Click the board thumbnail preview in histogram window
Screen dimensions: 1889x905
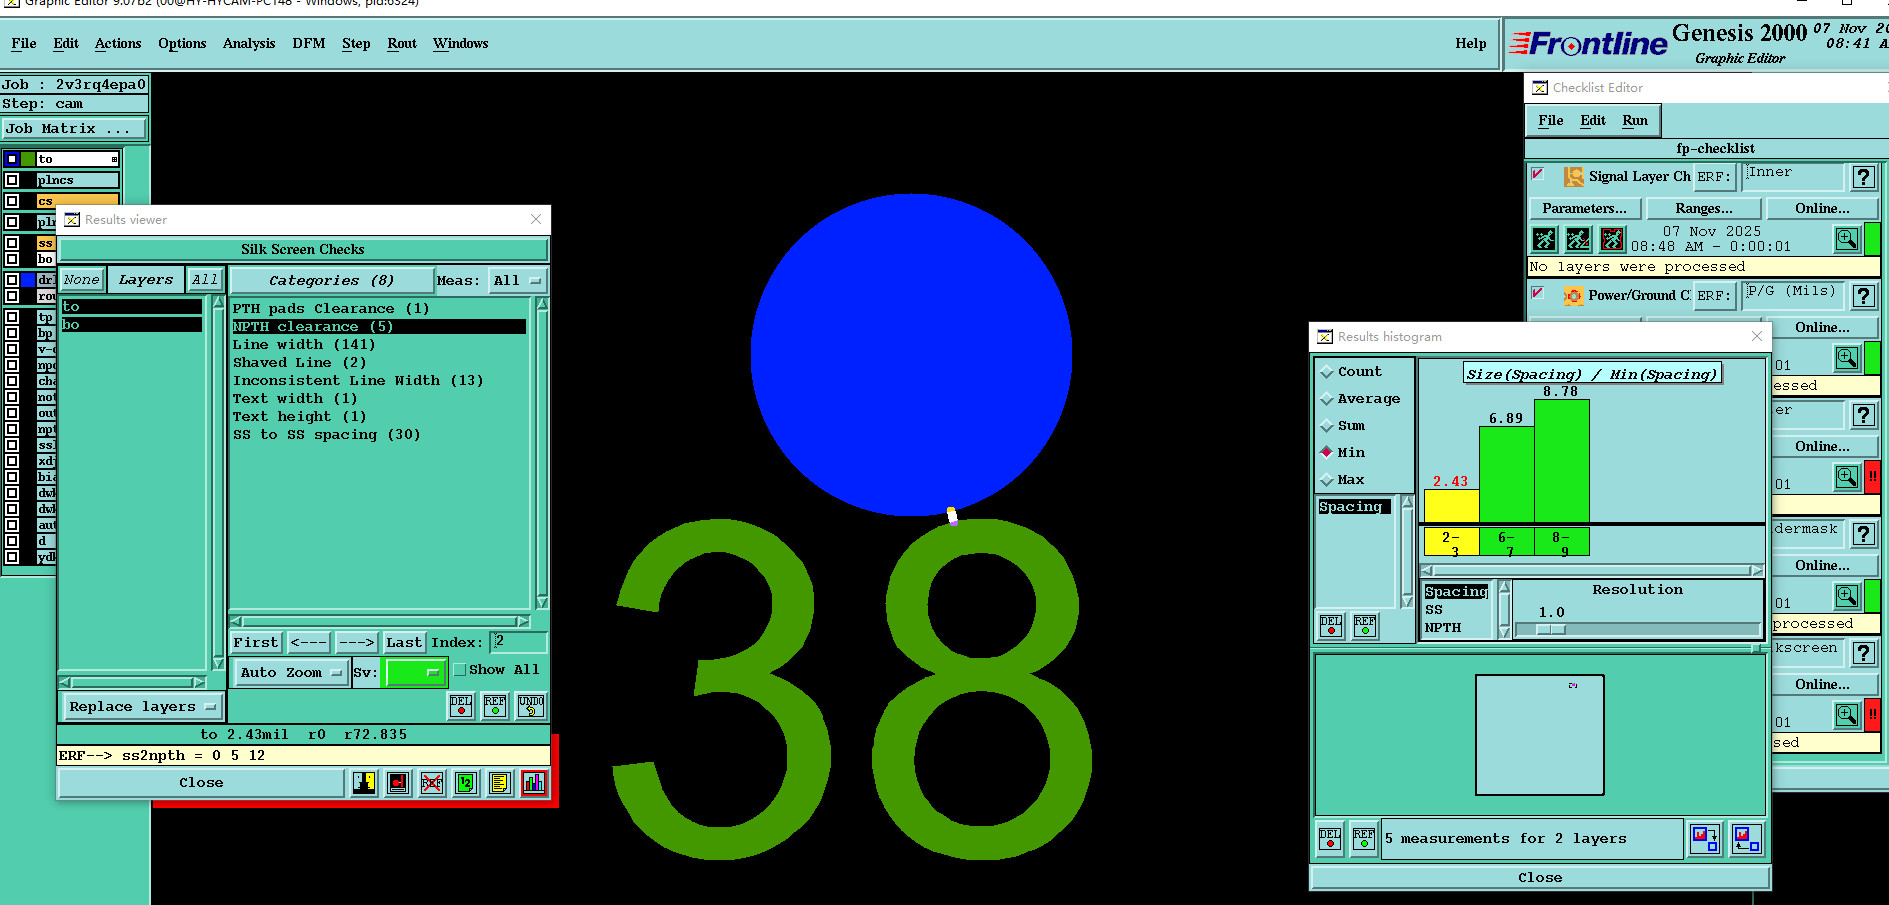pos(1540,735)
